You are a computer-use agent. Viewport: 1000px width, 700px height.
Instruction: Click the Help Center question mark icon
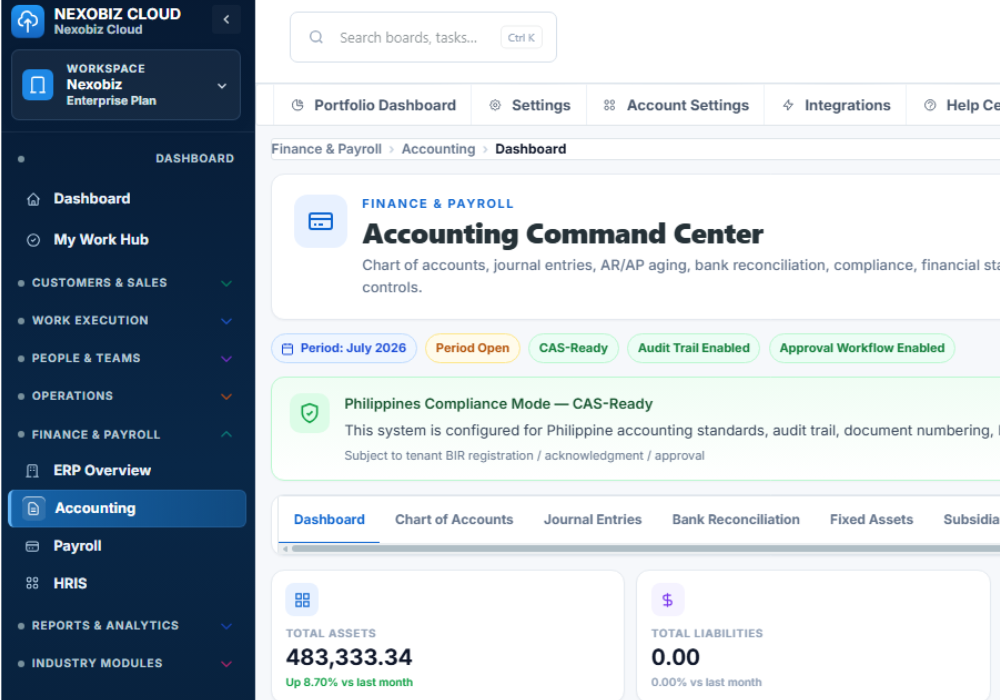(x=930, y=105)
